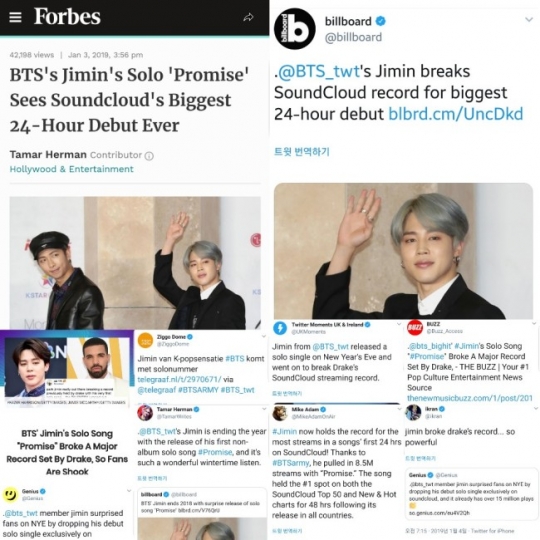The width and height of the screenshot is (540, 540).
Task: Open the Hollywood & Entertainment section link
Action: (71, 169)
